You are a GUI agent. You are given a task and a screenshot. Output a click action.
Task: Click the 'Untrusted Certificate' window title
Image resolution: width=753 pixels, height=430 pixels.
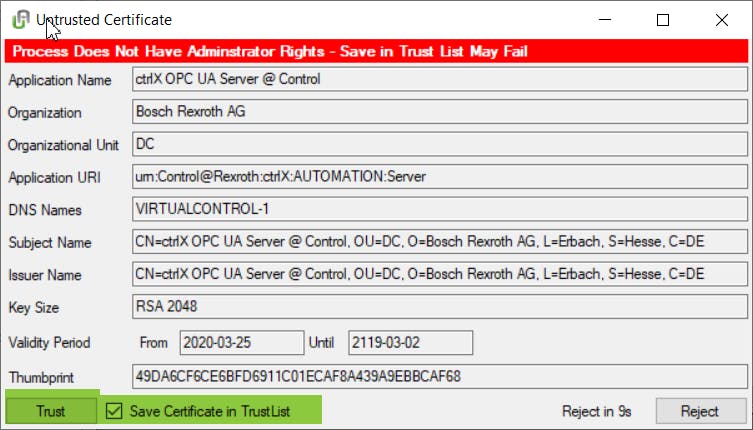pos(104,20)
